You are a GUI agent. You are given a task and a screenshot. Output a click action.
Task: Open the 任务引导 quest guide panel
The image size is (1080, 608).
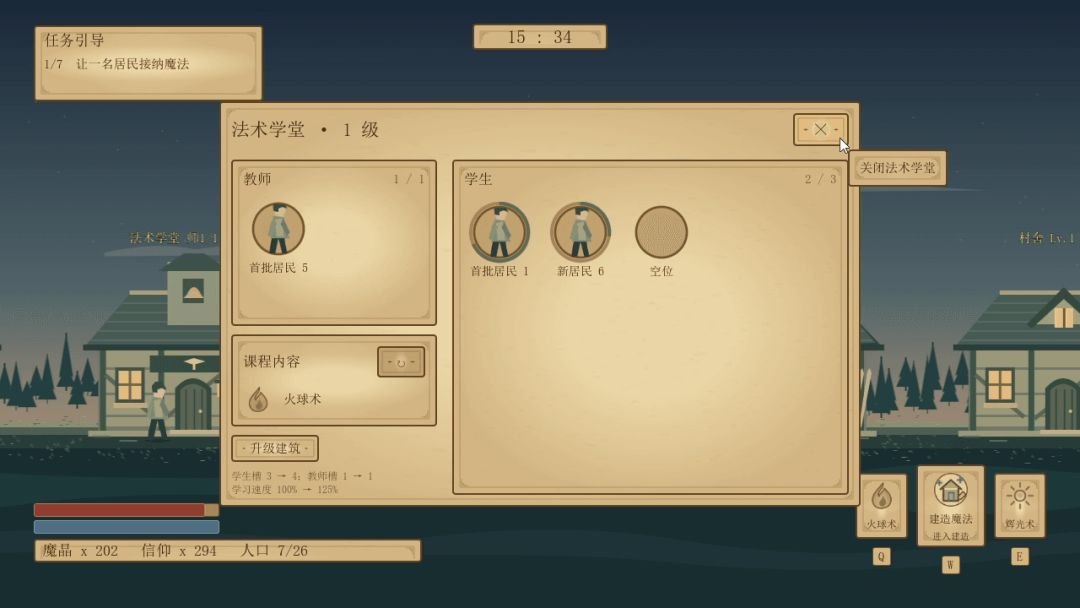[x=149, y=63]
